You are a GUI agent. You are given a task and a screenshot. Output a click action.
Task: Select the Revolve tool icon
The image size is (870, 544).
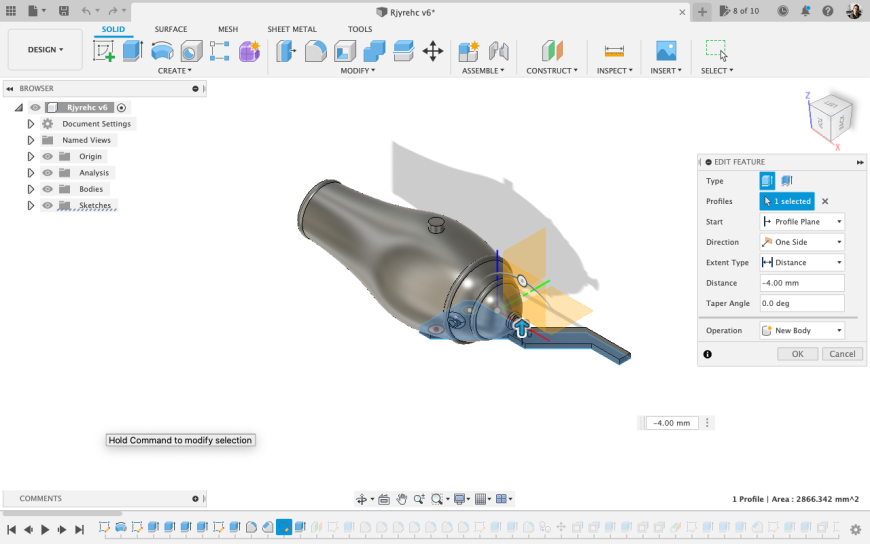point(162,51)
